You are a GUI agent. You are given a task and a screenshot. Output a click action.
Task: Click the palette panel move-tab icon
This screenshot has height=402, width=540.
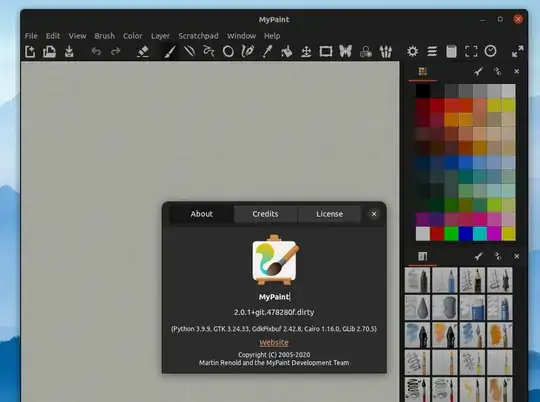point(497,71)
